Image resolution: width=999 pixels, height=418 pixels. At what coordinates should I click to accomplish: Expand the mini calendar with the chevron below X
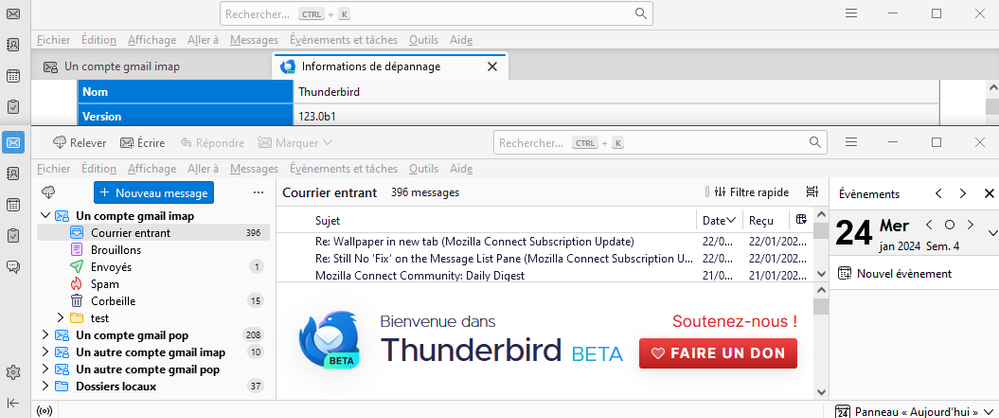tap(992, 233)
